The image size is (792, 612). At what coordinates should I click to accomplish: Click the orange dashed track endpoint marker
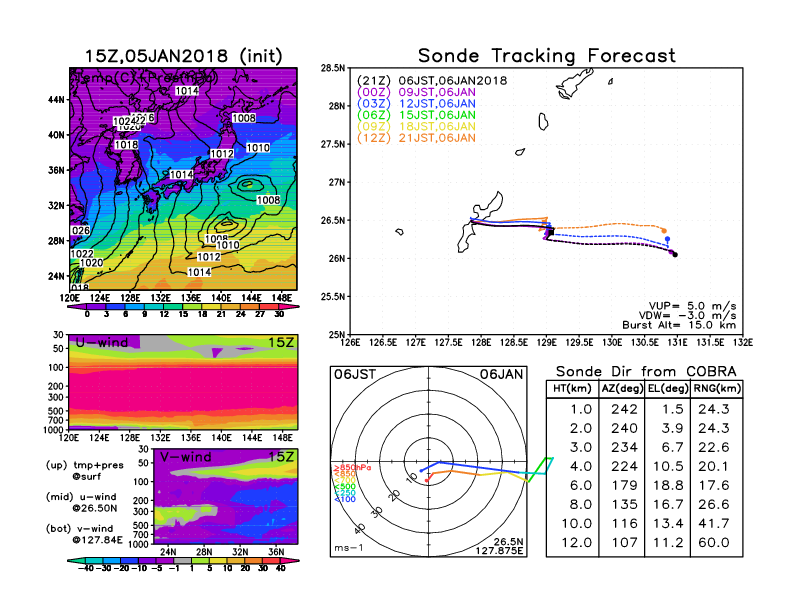point(664,231)
